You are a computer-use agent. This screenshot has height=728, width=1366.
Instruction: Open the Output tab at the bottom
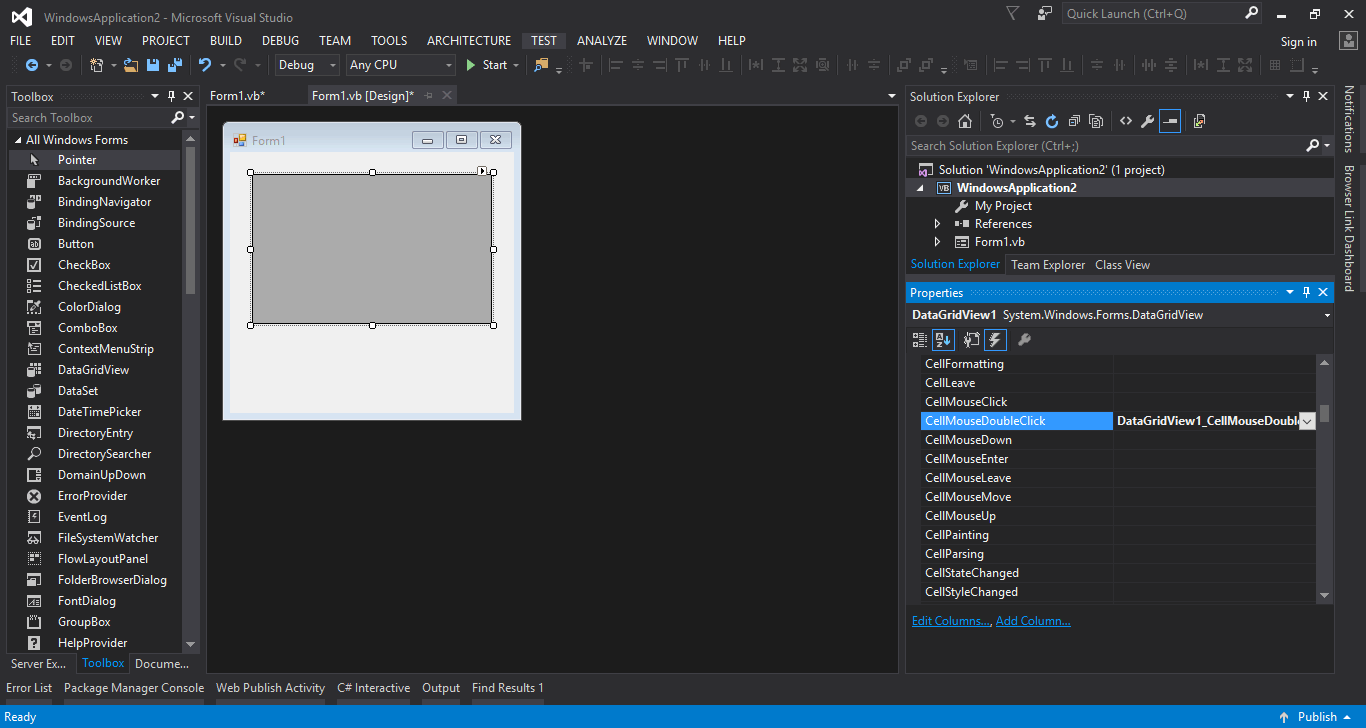(x=441, y=688)
